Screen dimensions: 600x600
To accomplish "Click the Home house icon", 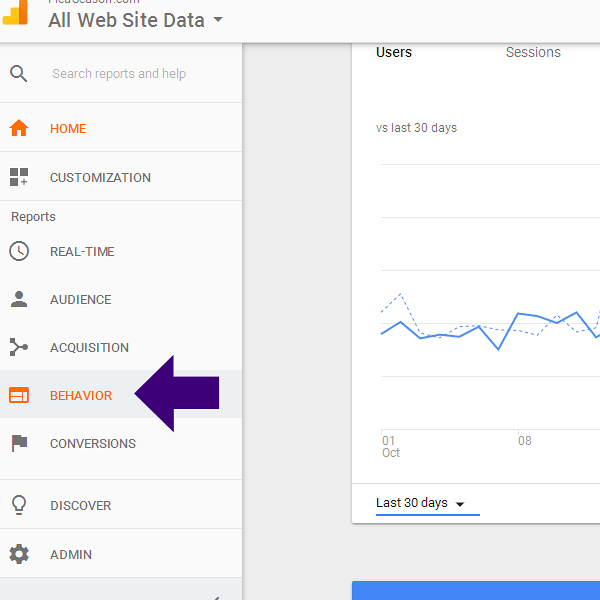I will coord(18,128).
